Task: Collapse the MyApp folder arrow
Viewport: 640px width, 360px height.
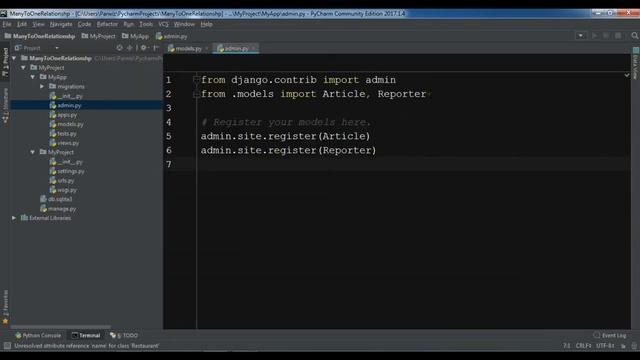Action: pos(33,77)
